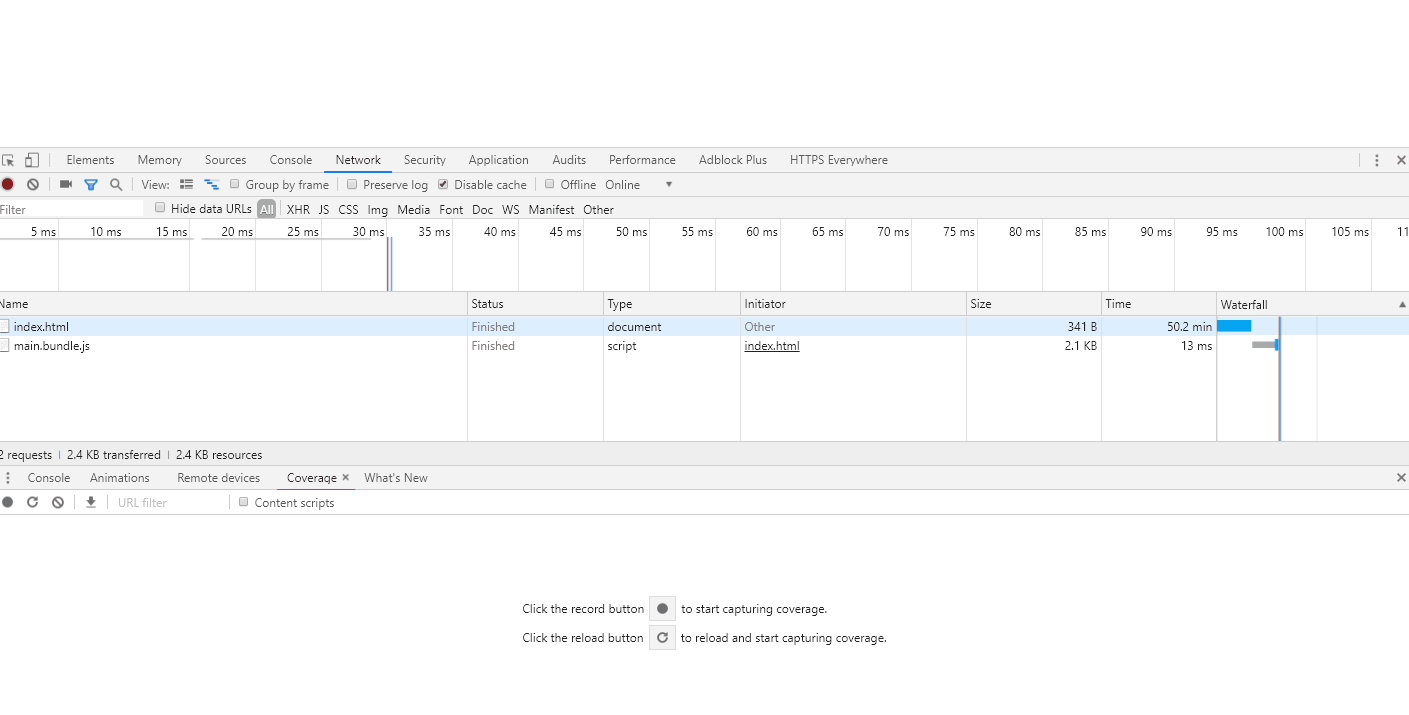
Task: Export coverage data with download icon
Action: (91, 502)
